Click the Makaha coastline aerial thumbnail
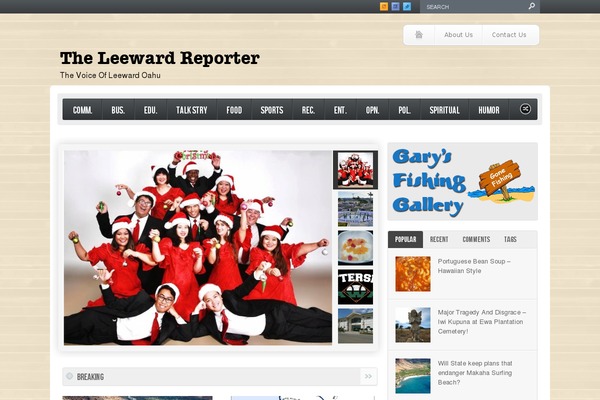Screen dimensions: 600x400 point(413,376)
